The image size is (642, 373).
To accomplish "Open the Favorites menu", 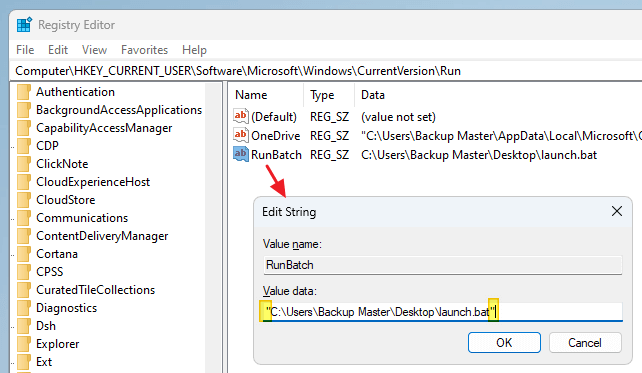I will [x=144, y=50].
